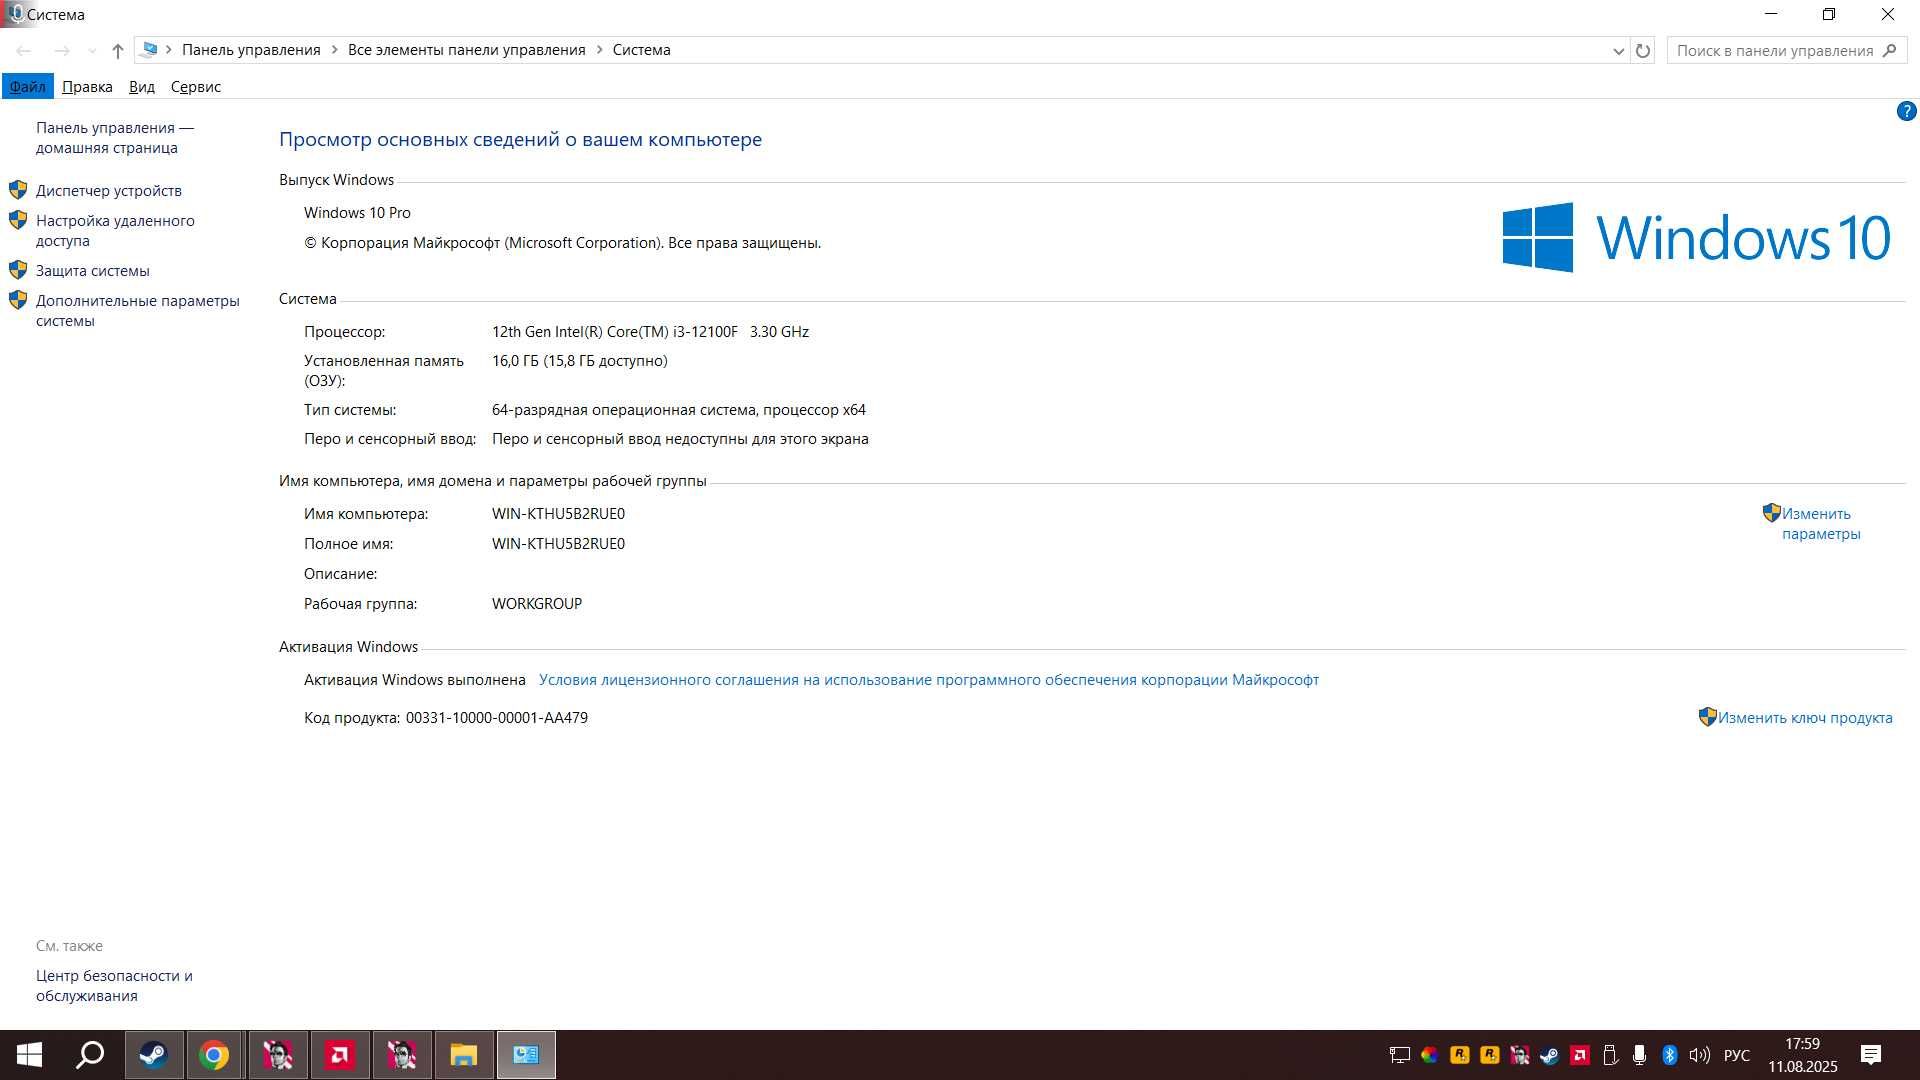Expand chevron after Панель управления breadcrumb
The image size is (1920, 1080).
(x=334, y=49)
